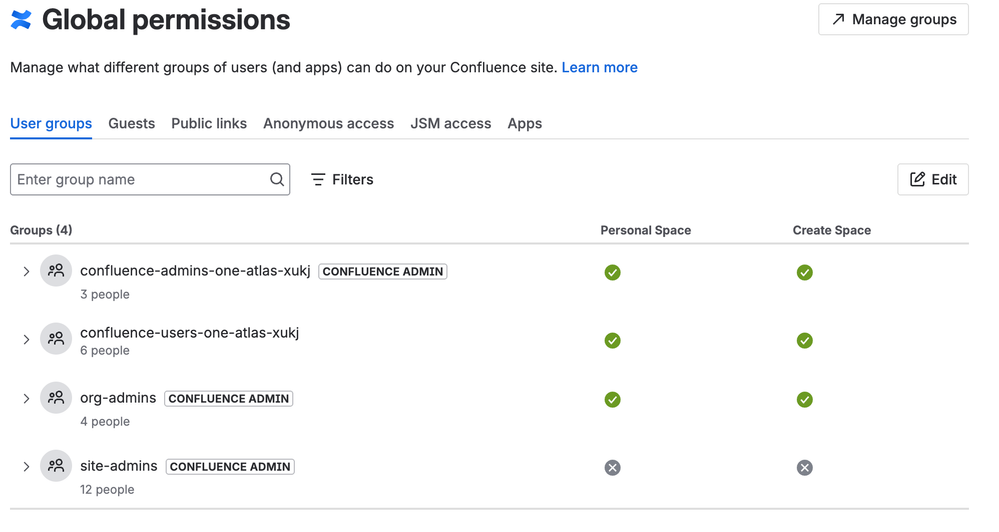This screenshot has height=532, width=999.
Task: Open the Learn more link
Action: point(599,68)
